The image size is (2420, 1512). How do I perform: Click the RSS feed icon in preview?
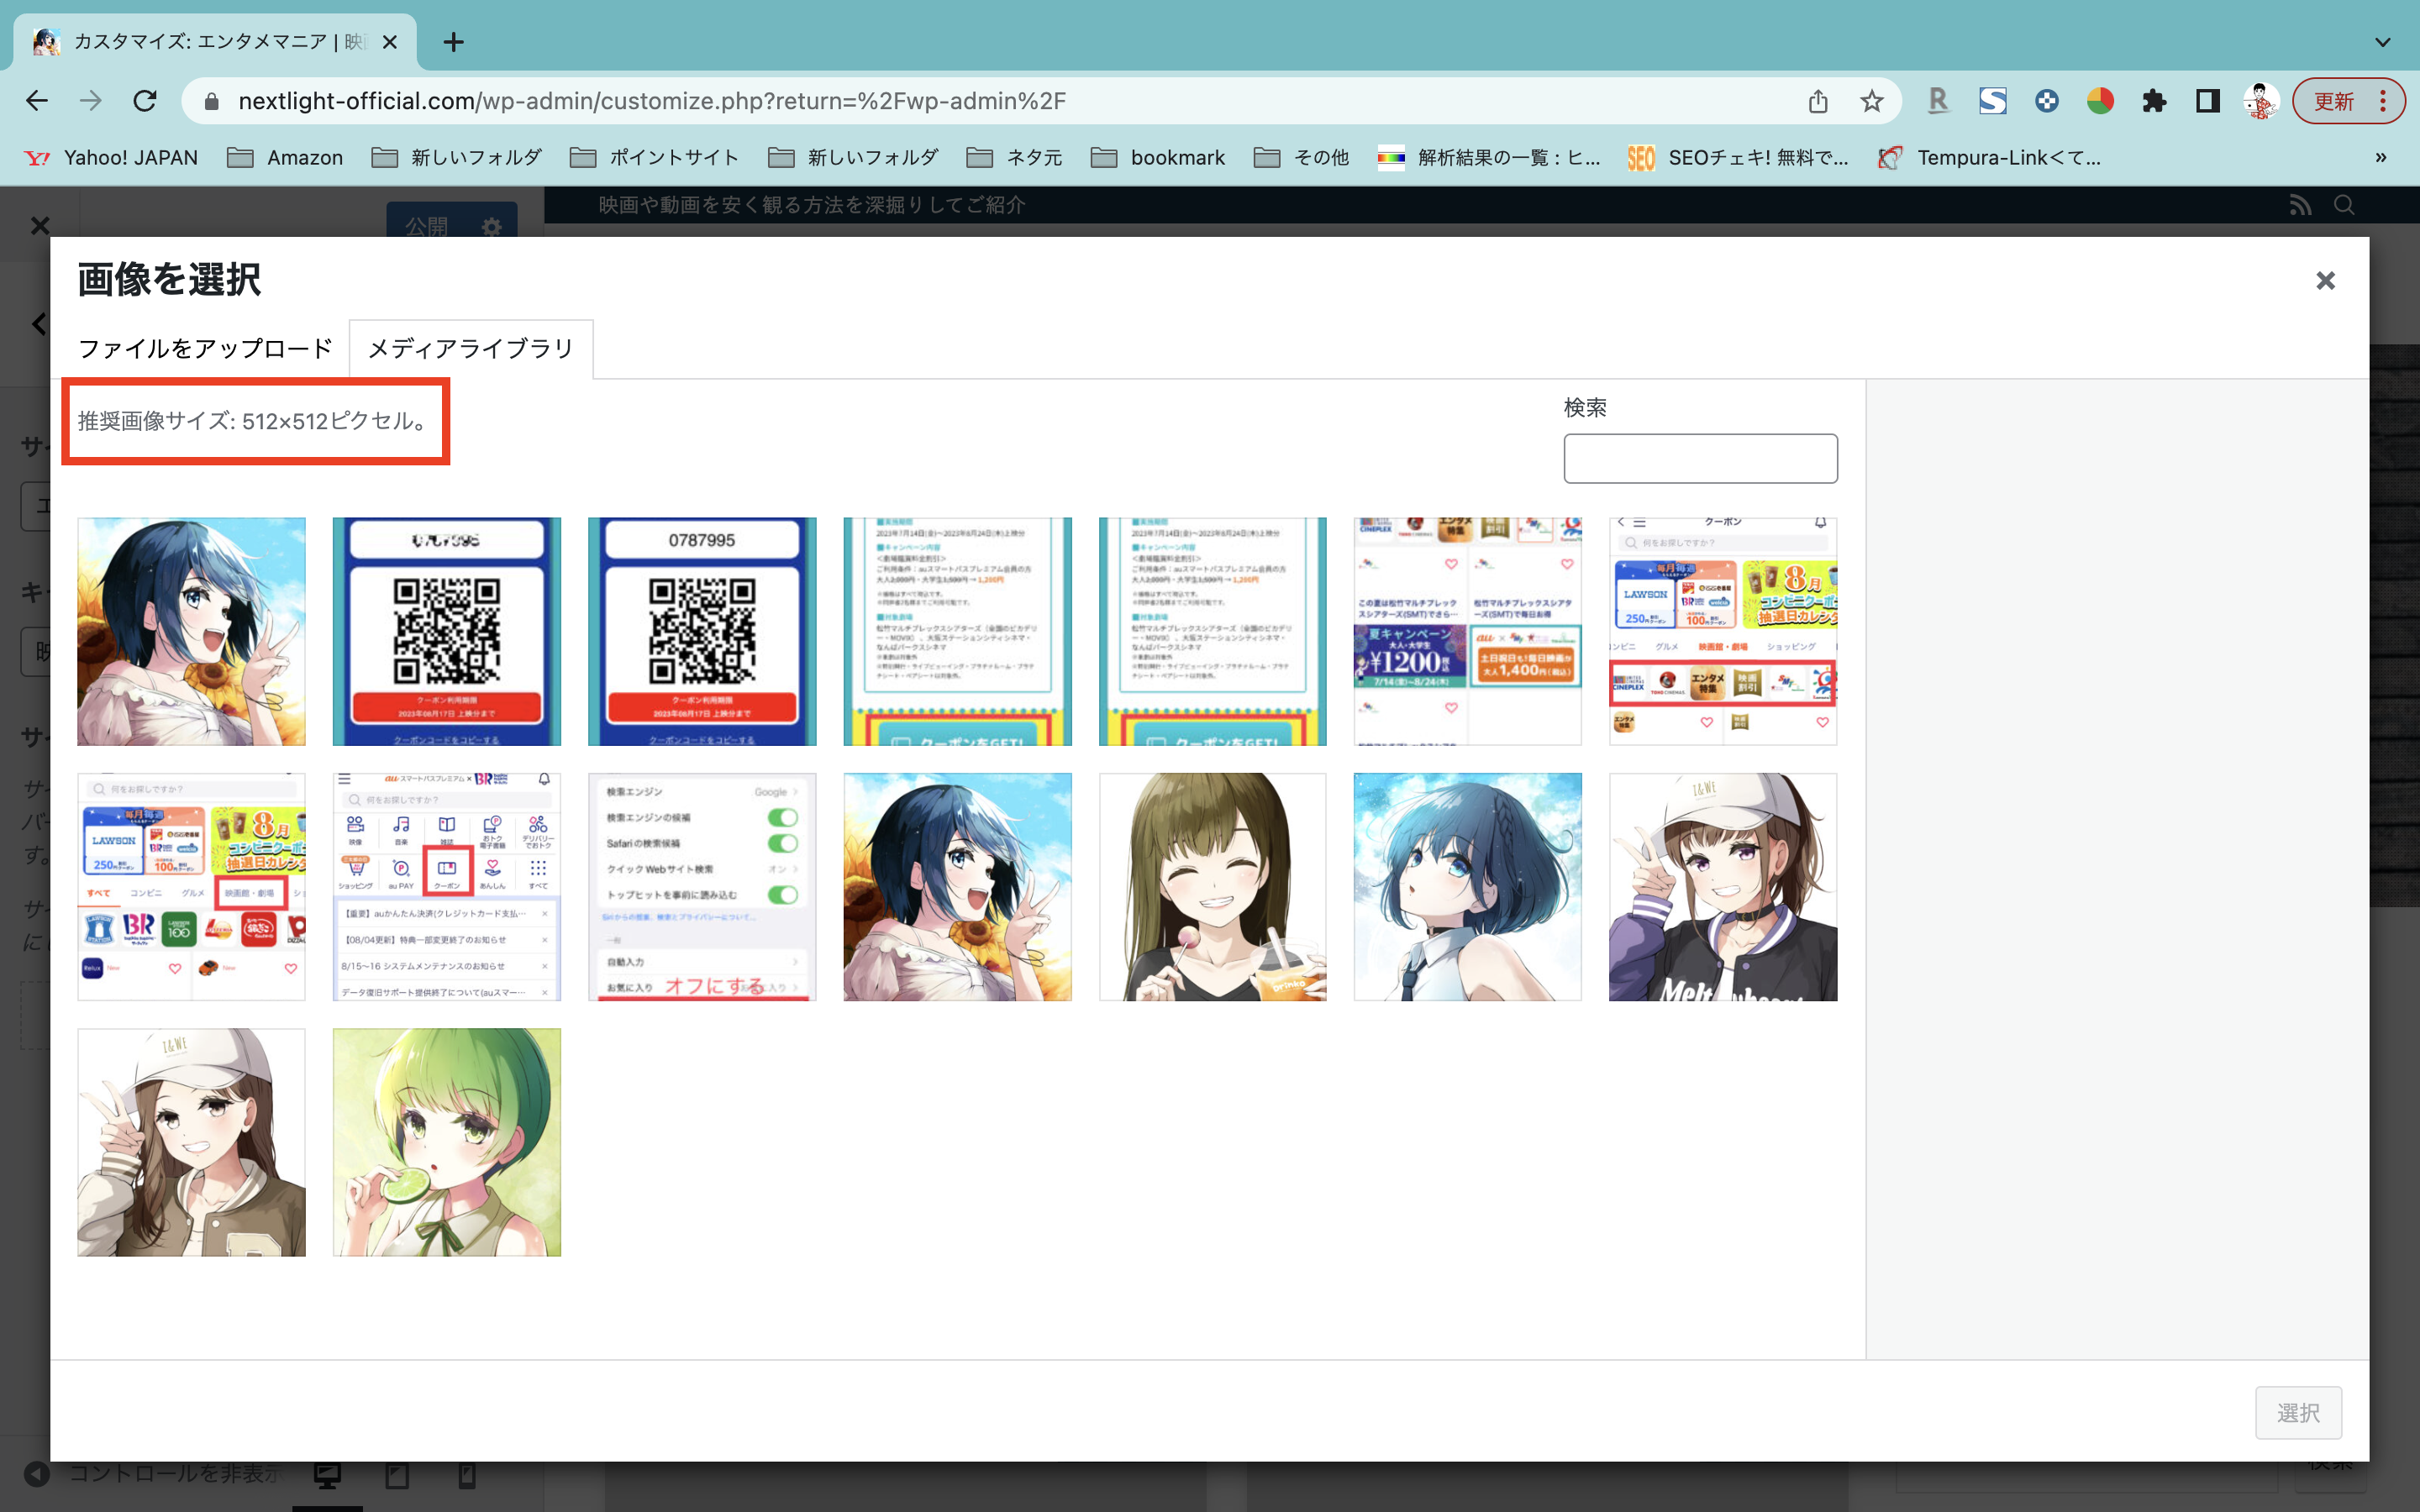point(2300,205)
